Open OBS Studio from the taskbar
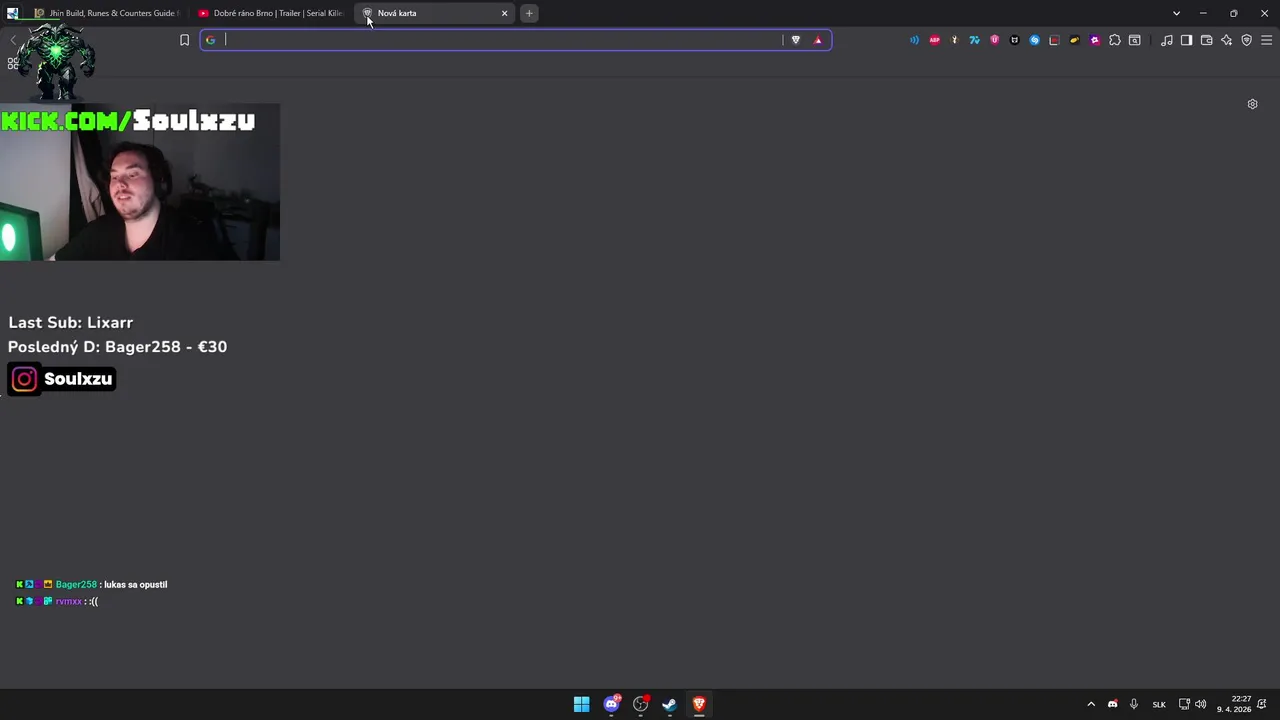The height and width of the screenshot is (720, 1280). 640,704
